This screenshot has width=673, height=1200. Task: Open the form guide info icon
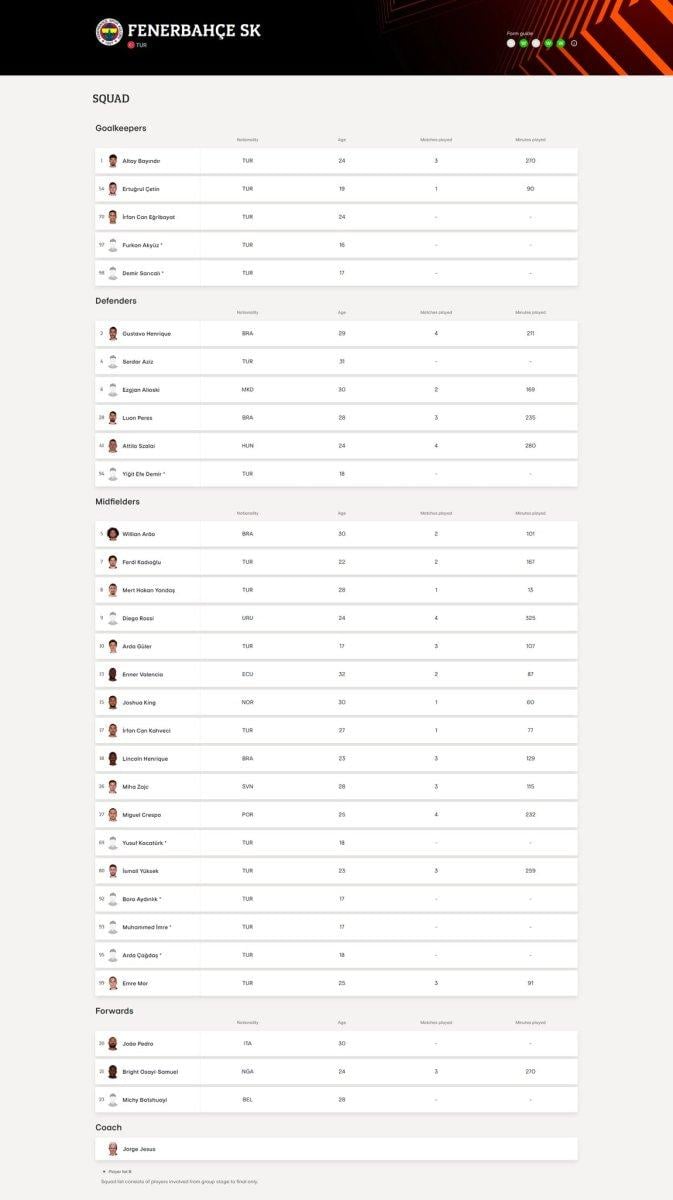574,43
